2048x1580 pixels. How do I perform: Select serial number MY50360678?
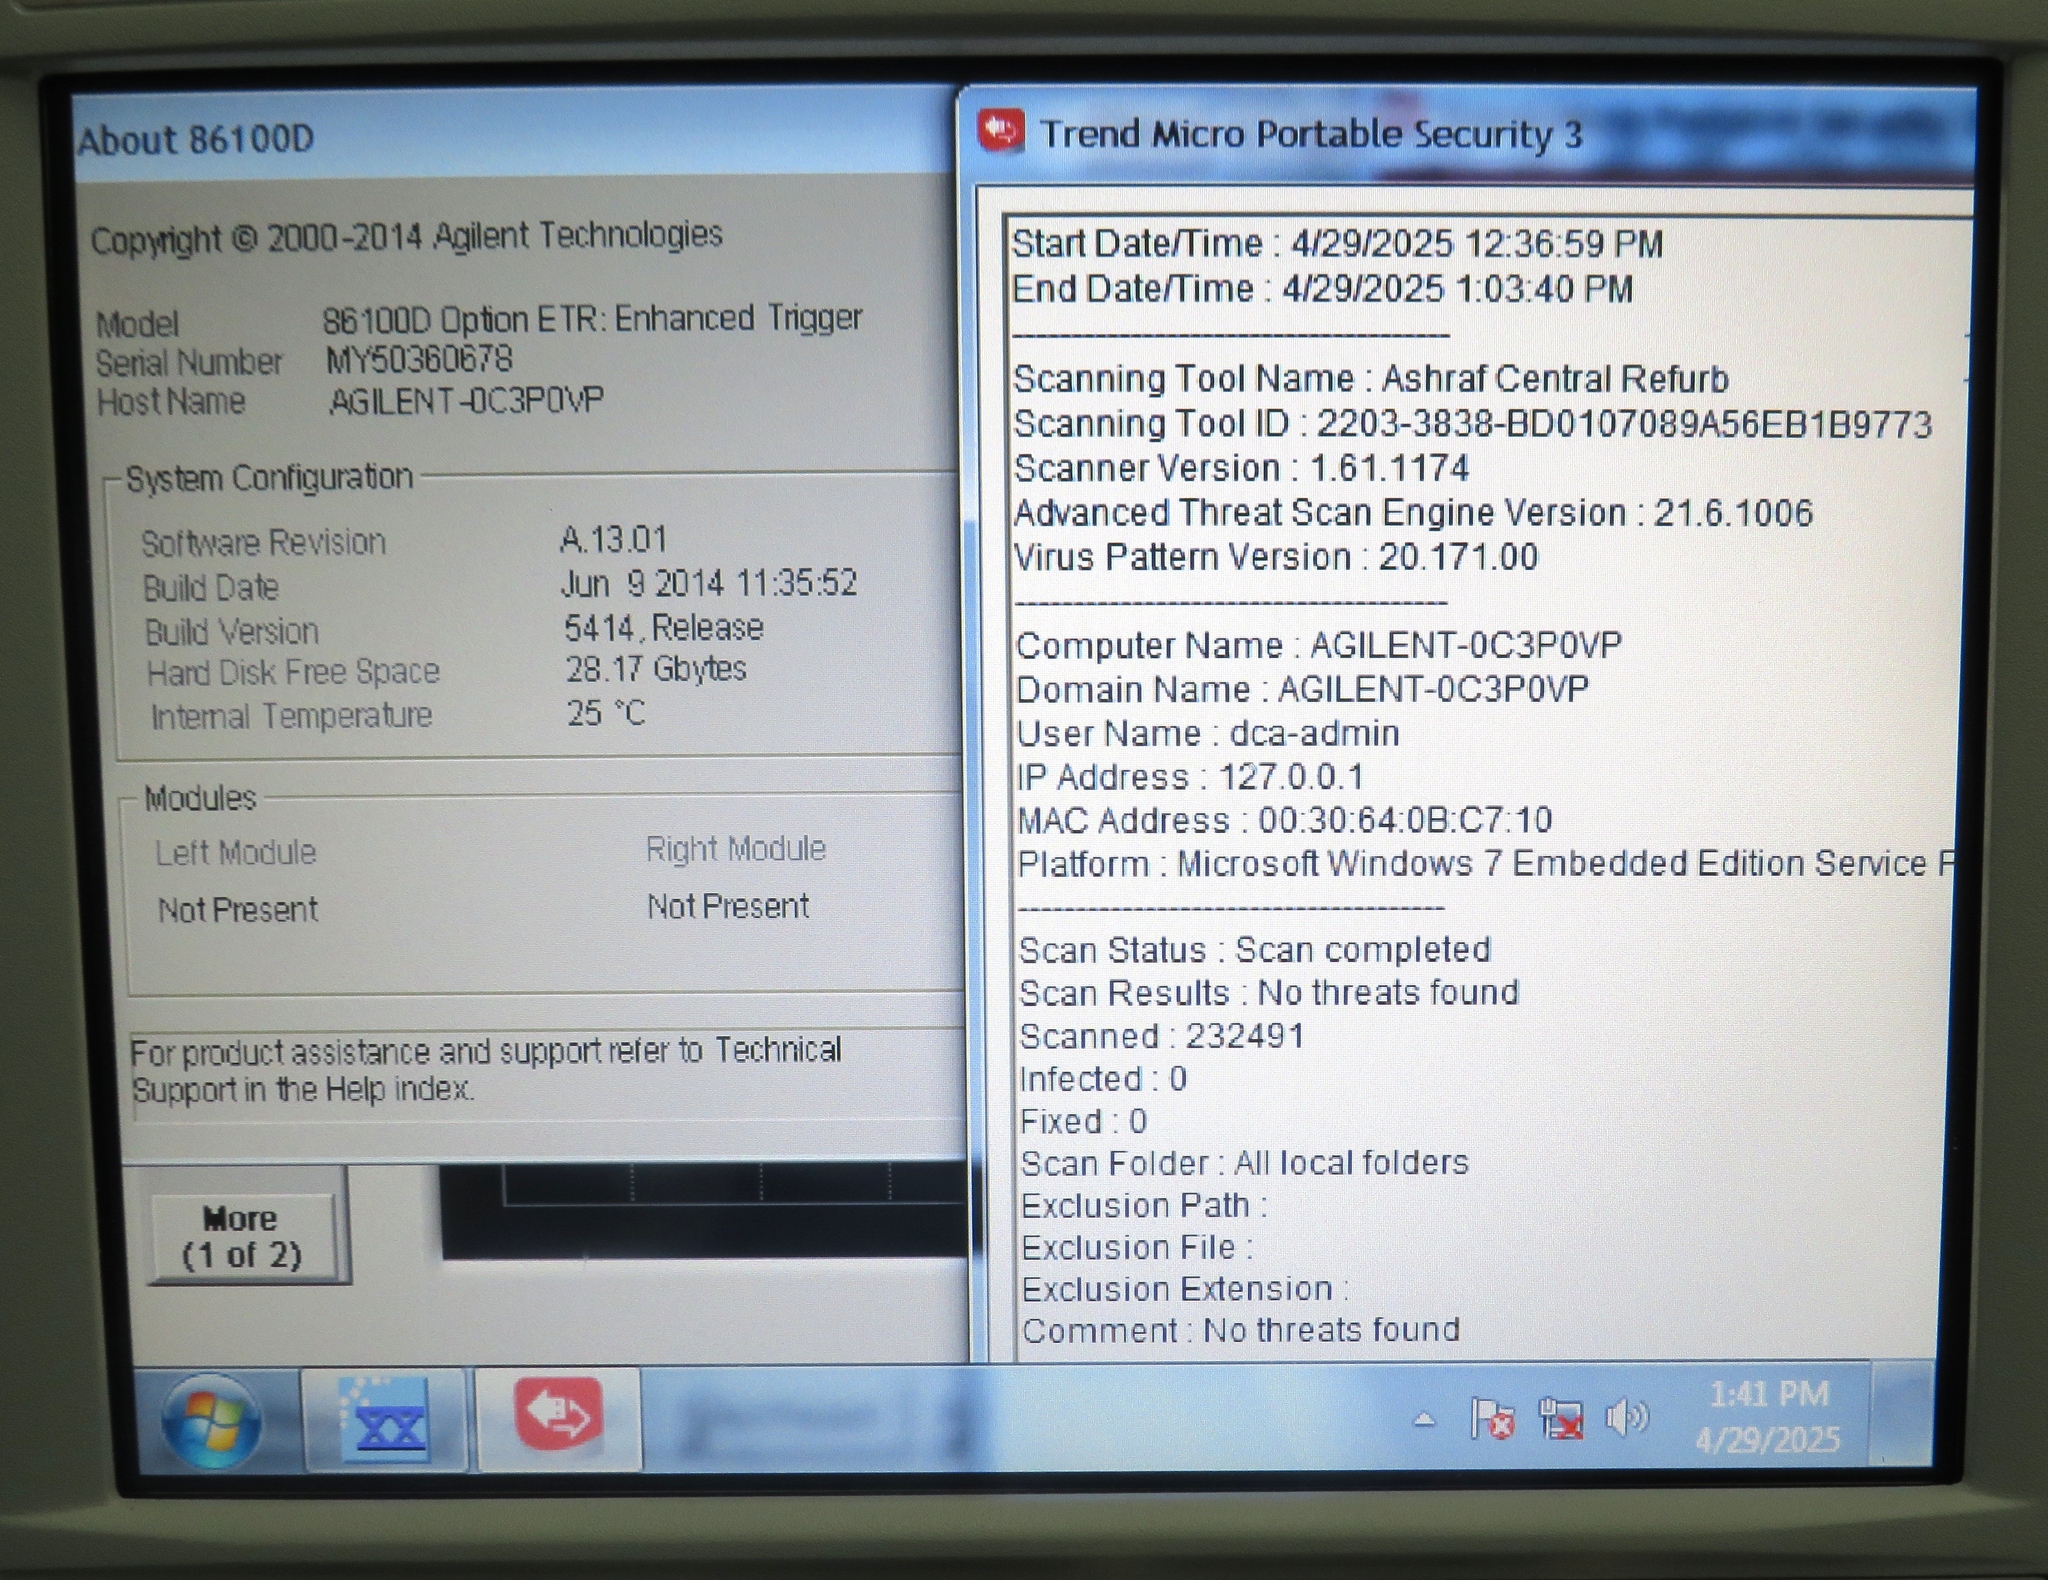(x=419, y=359)
